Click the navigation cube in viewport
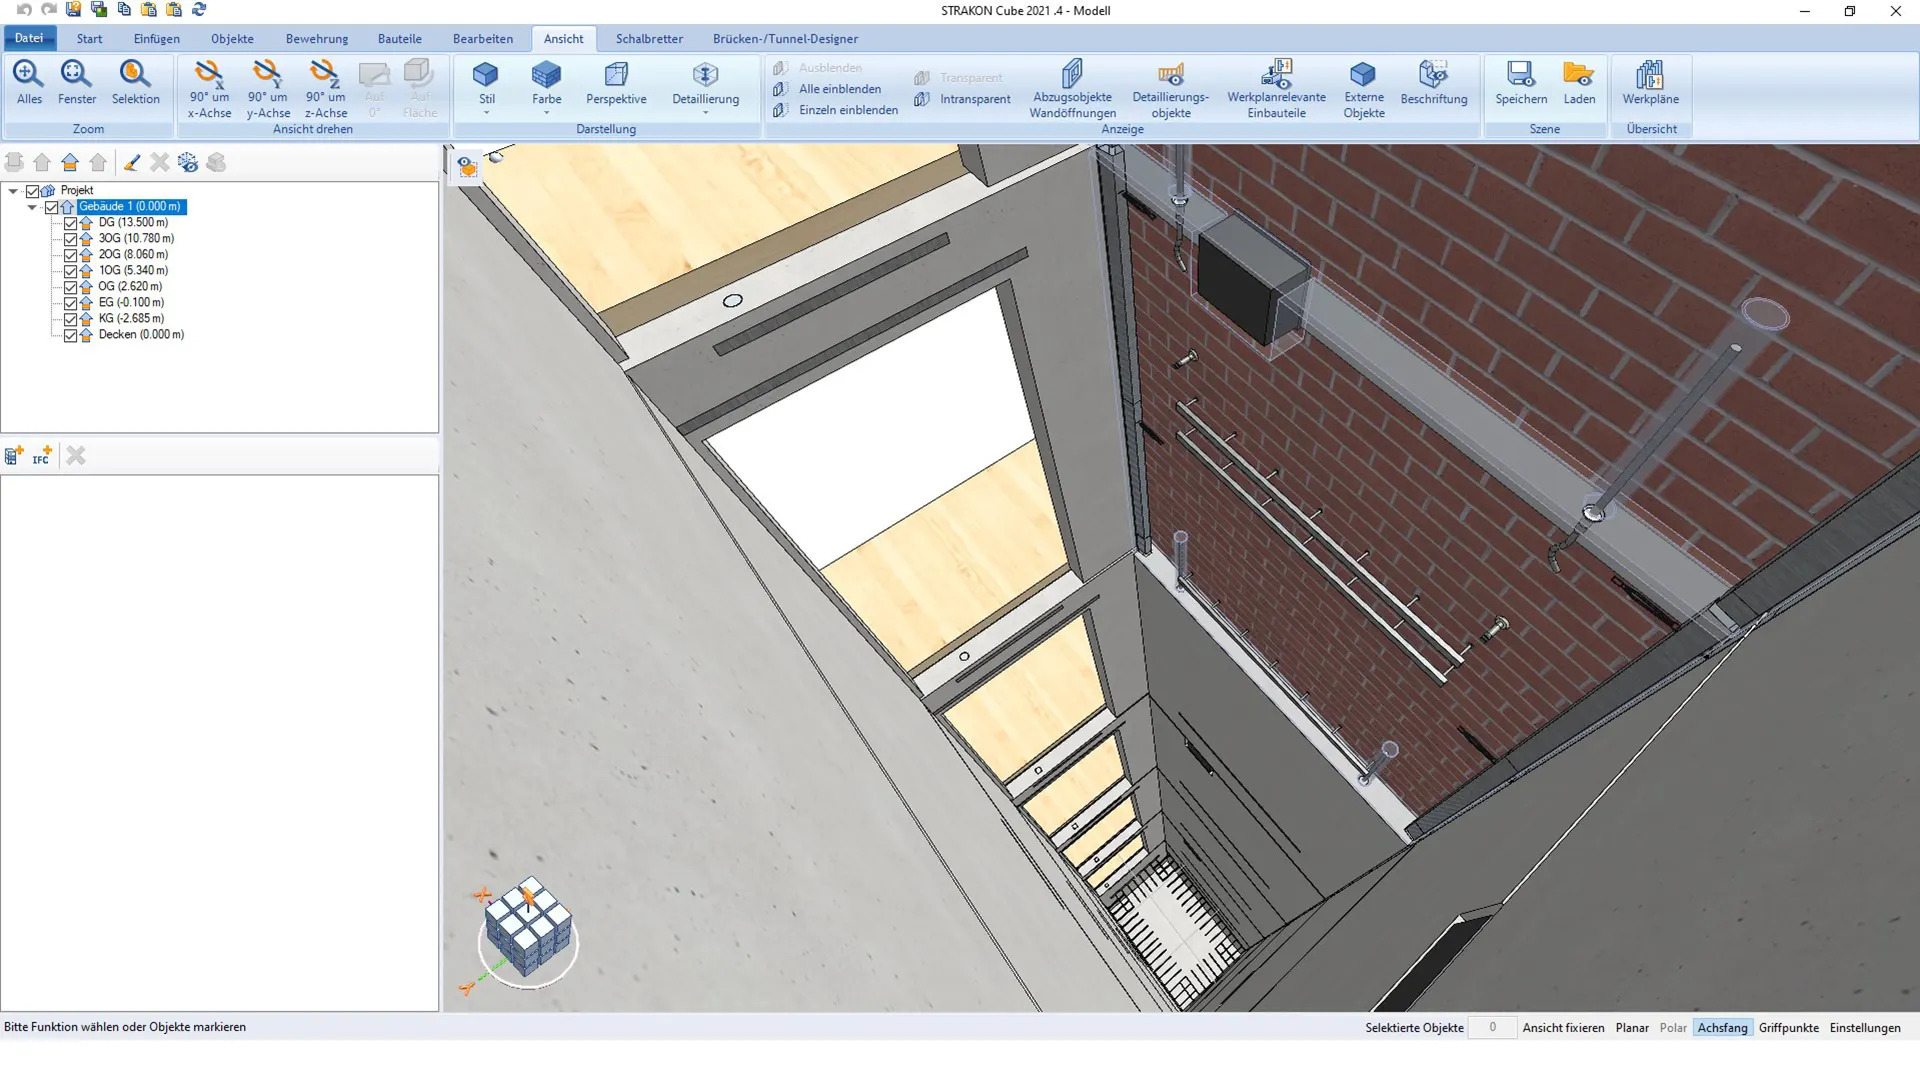 (527, 926)
